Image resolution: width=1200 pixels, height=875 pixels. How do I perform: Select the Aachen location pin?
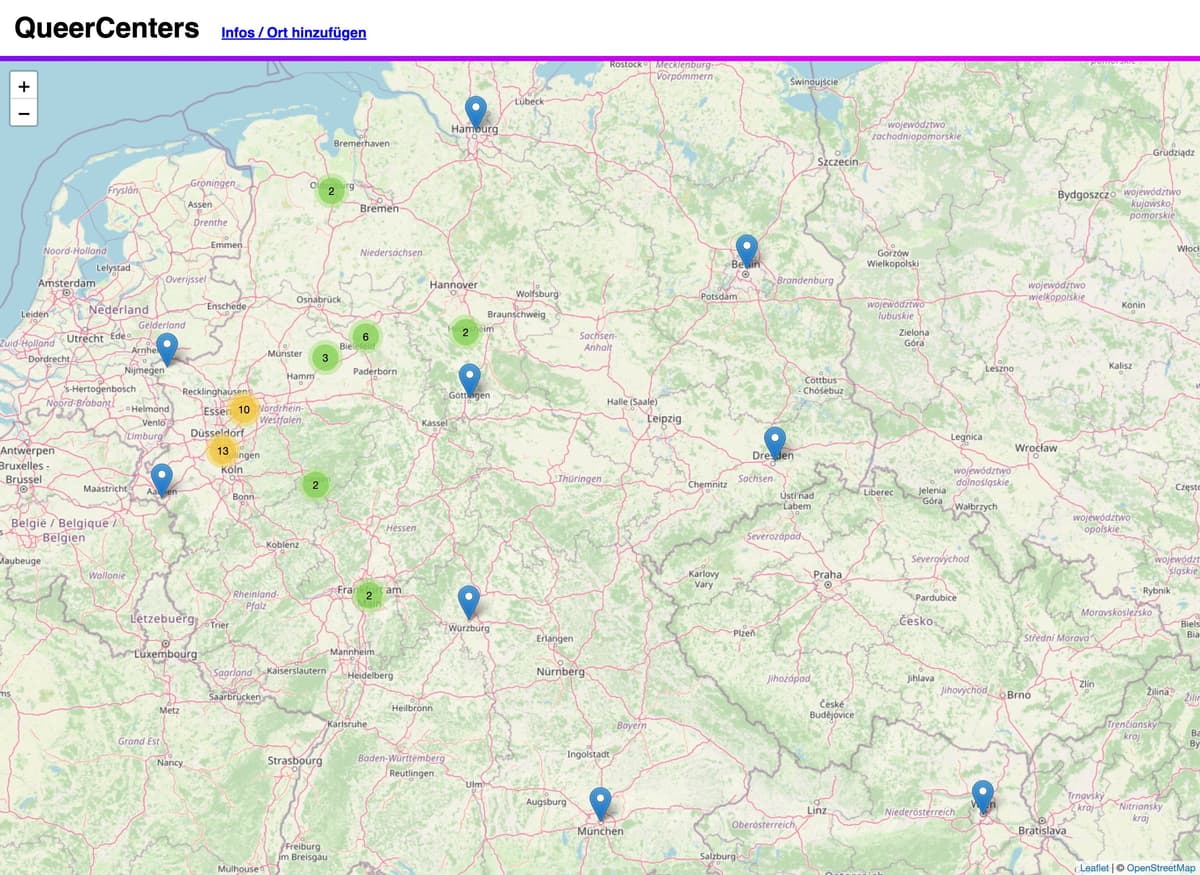pyautogui.click(x=162, y=478)
